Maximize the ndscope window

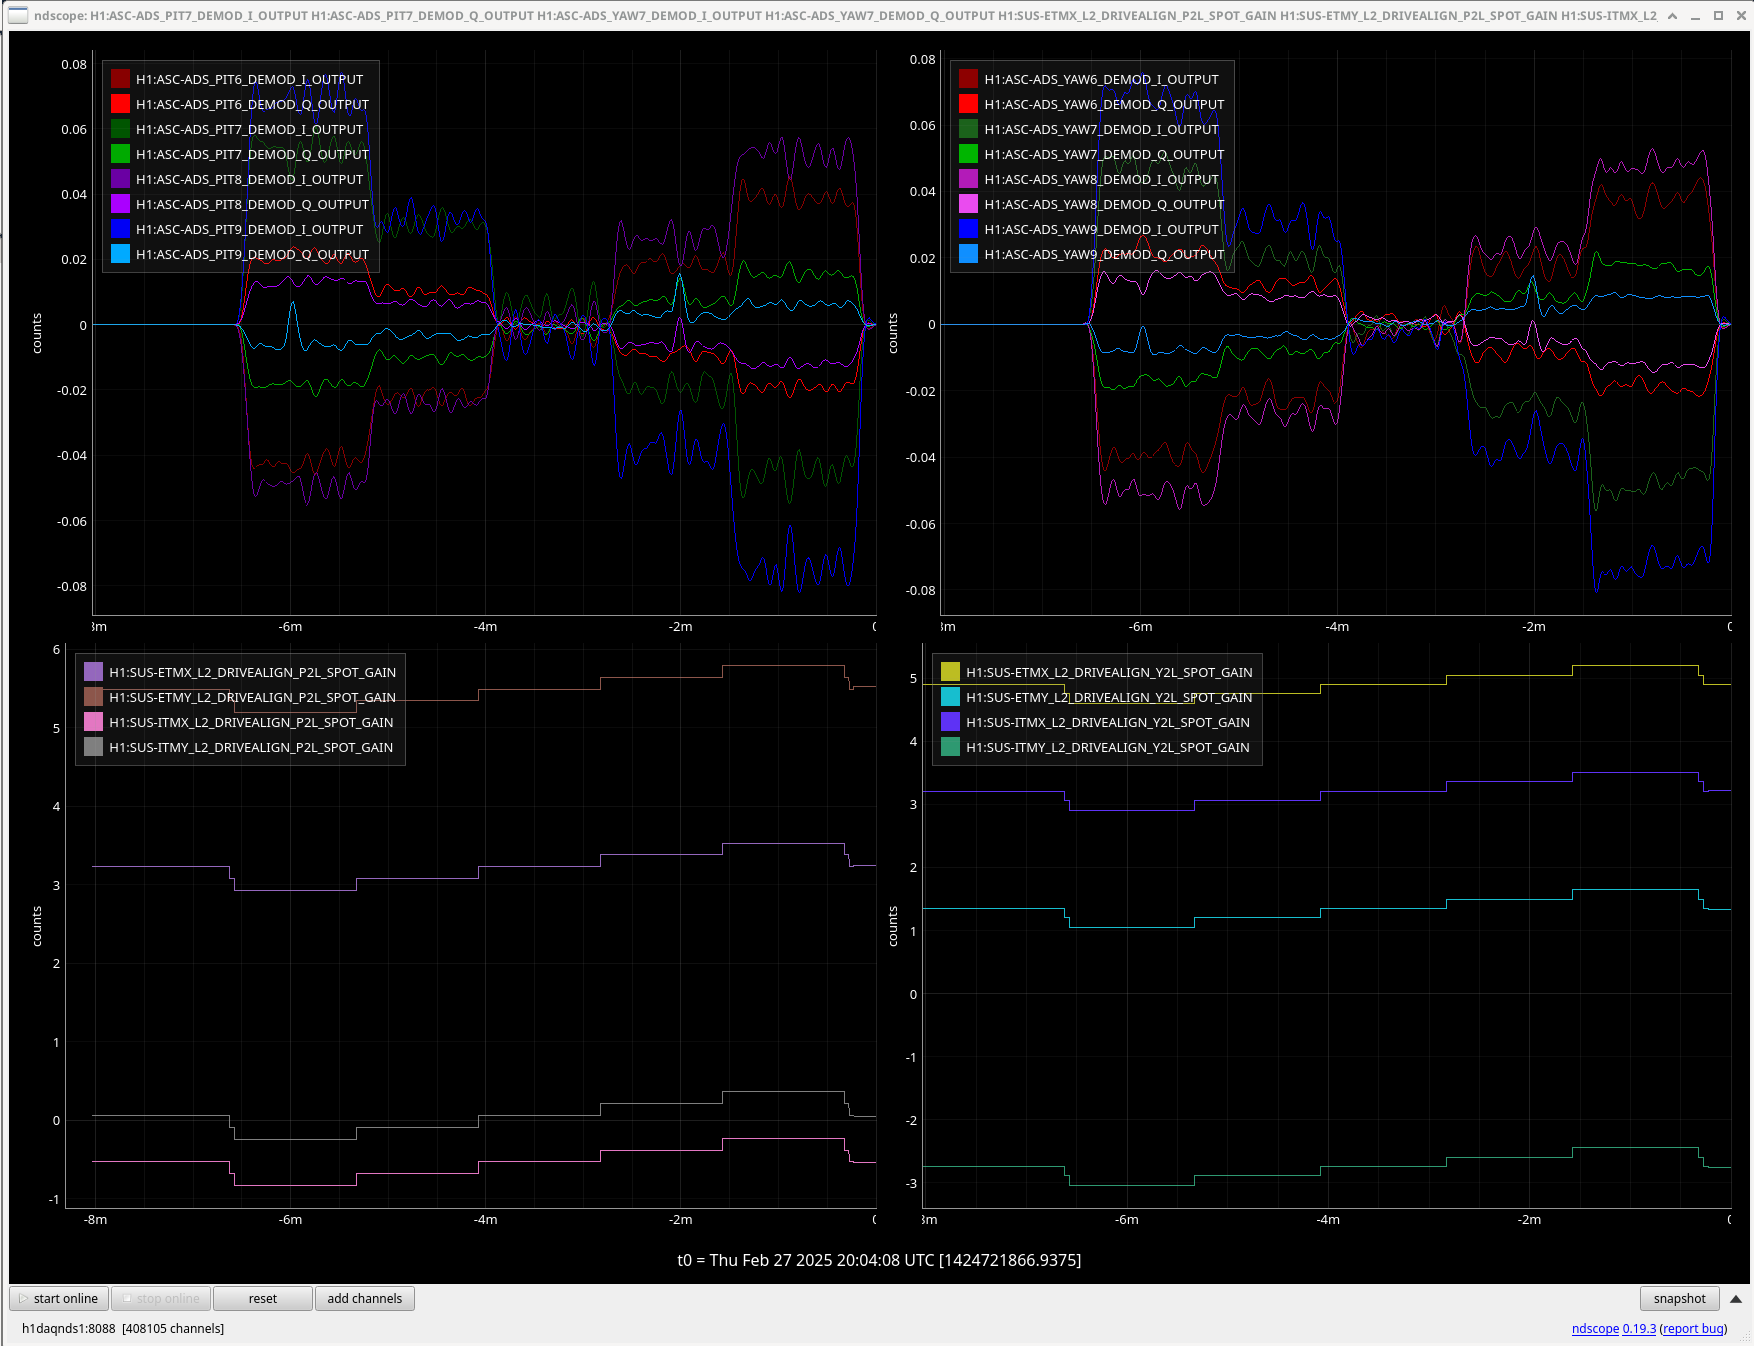click(x=1718, y=15)
